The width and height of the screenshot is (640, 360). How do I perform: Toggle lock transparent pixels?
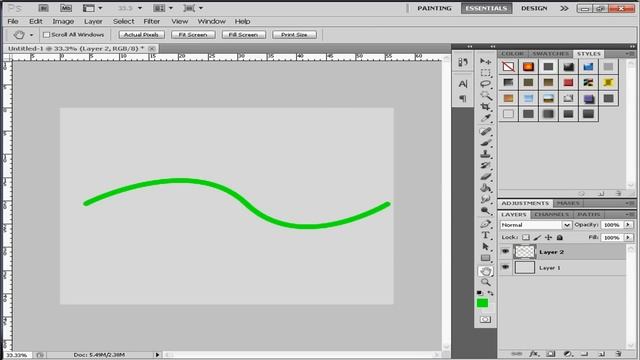click(526, 237)
